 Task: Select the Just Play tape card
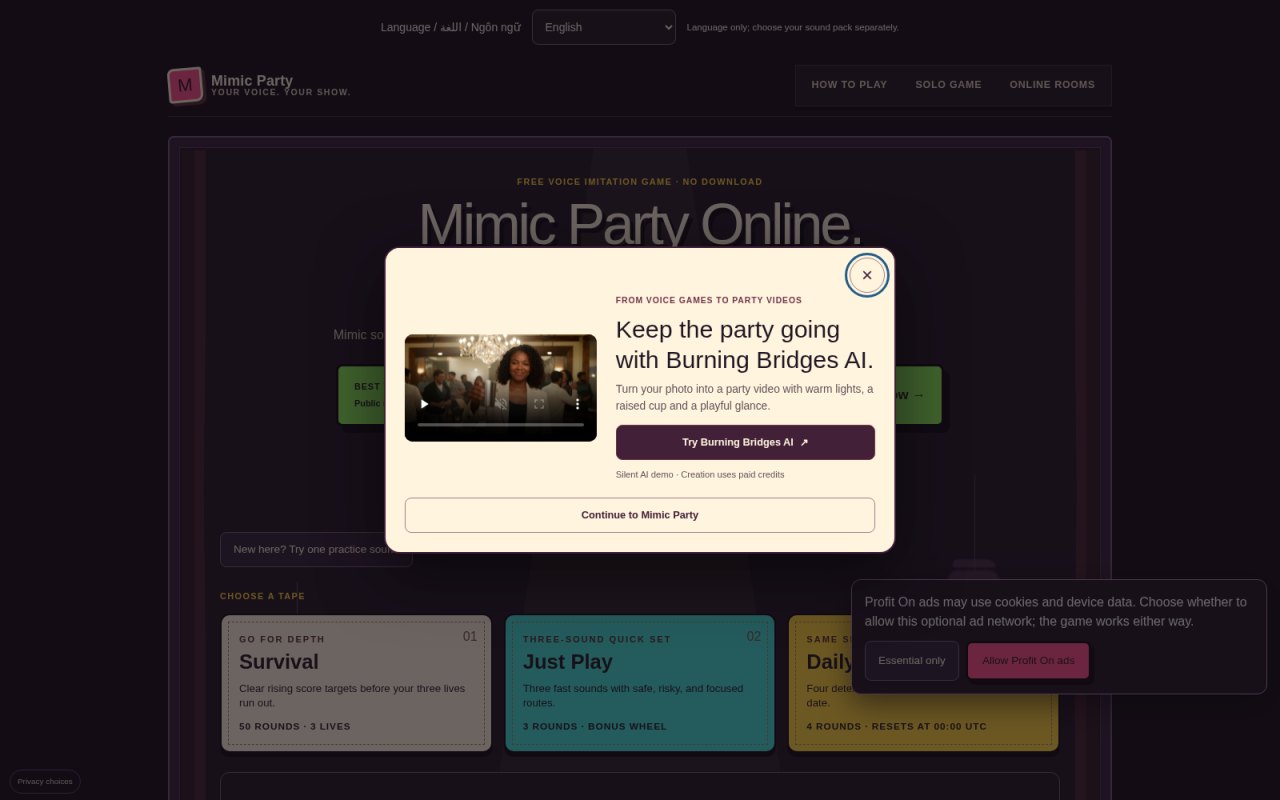(x=640, y=683)
